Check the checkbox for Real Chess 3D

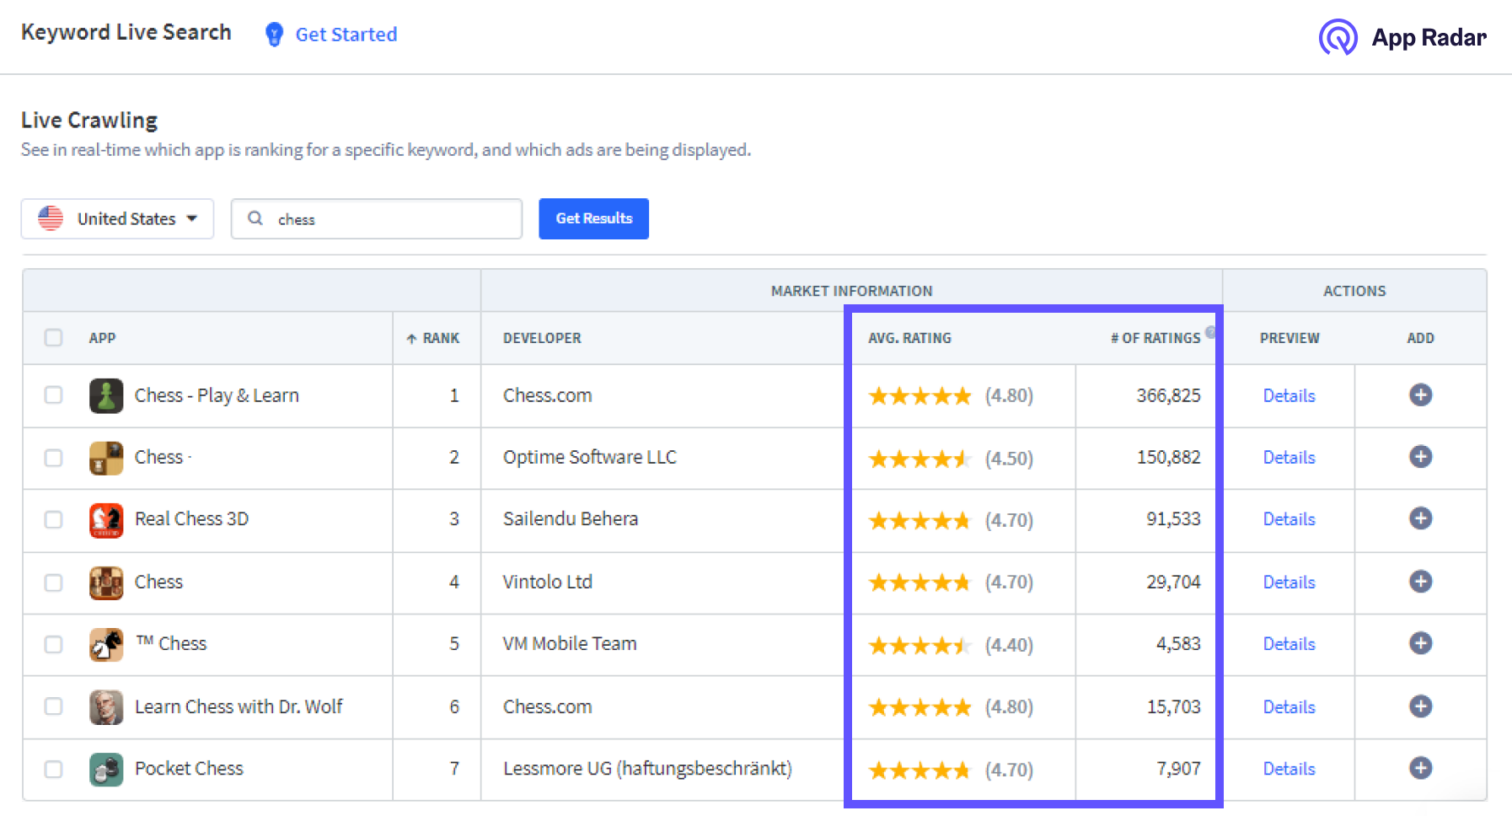pyautogui.click(x=53, y=519)
